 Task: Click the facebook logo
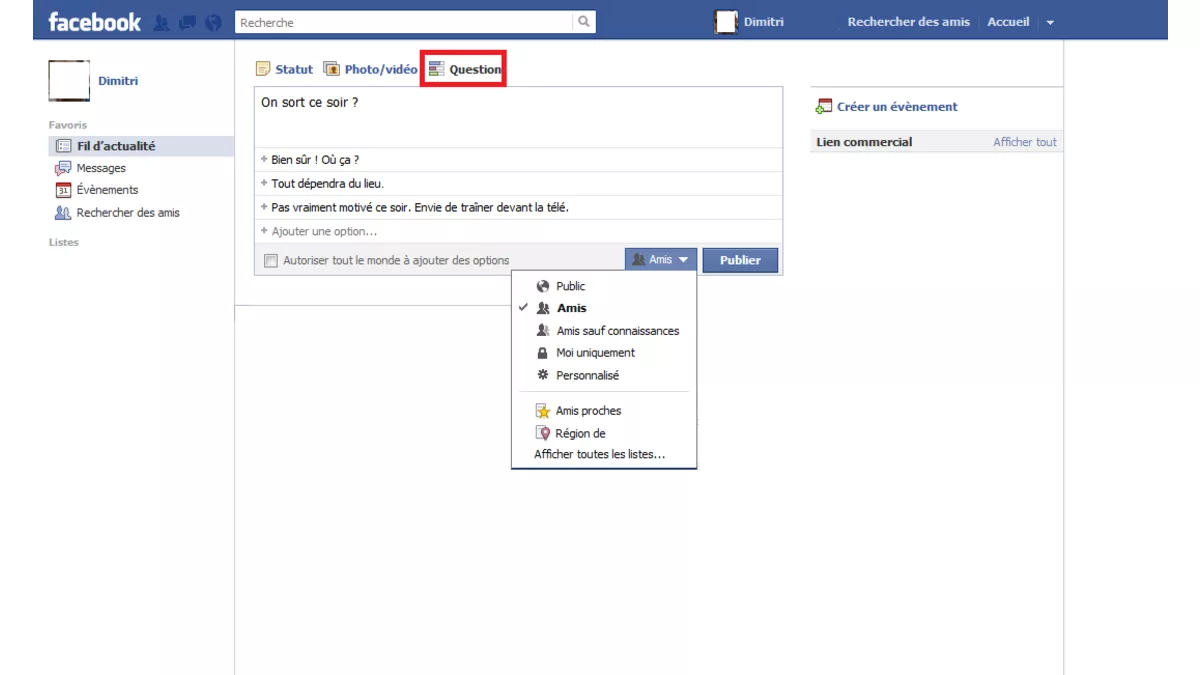click(x=95, y=22)
